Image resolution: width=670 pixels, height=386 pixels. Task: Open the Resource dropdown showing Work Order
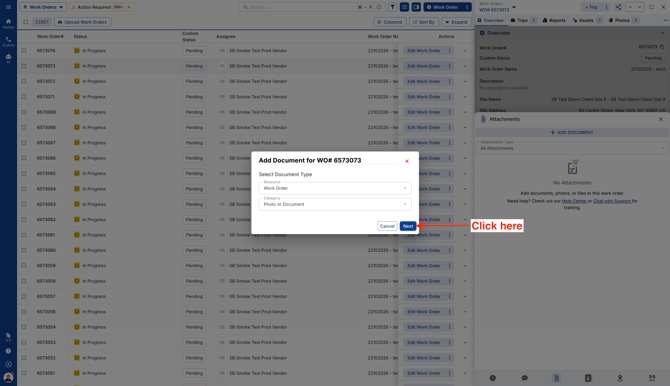click(x=335, y=188)
